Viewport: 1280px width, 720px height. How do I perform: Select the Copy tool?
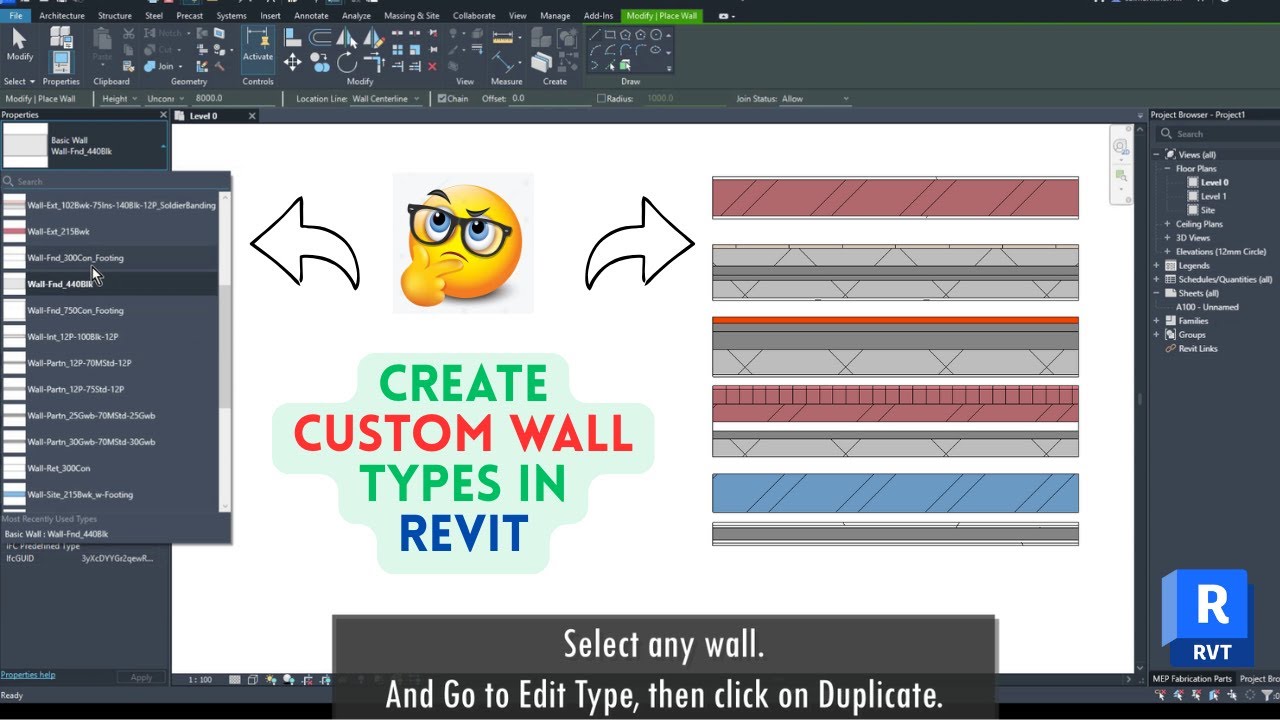tap(320, 63)
